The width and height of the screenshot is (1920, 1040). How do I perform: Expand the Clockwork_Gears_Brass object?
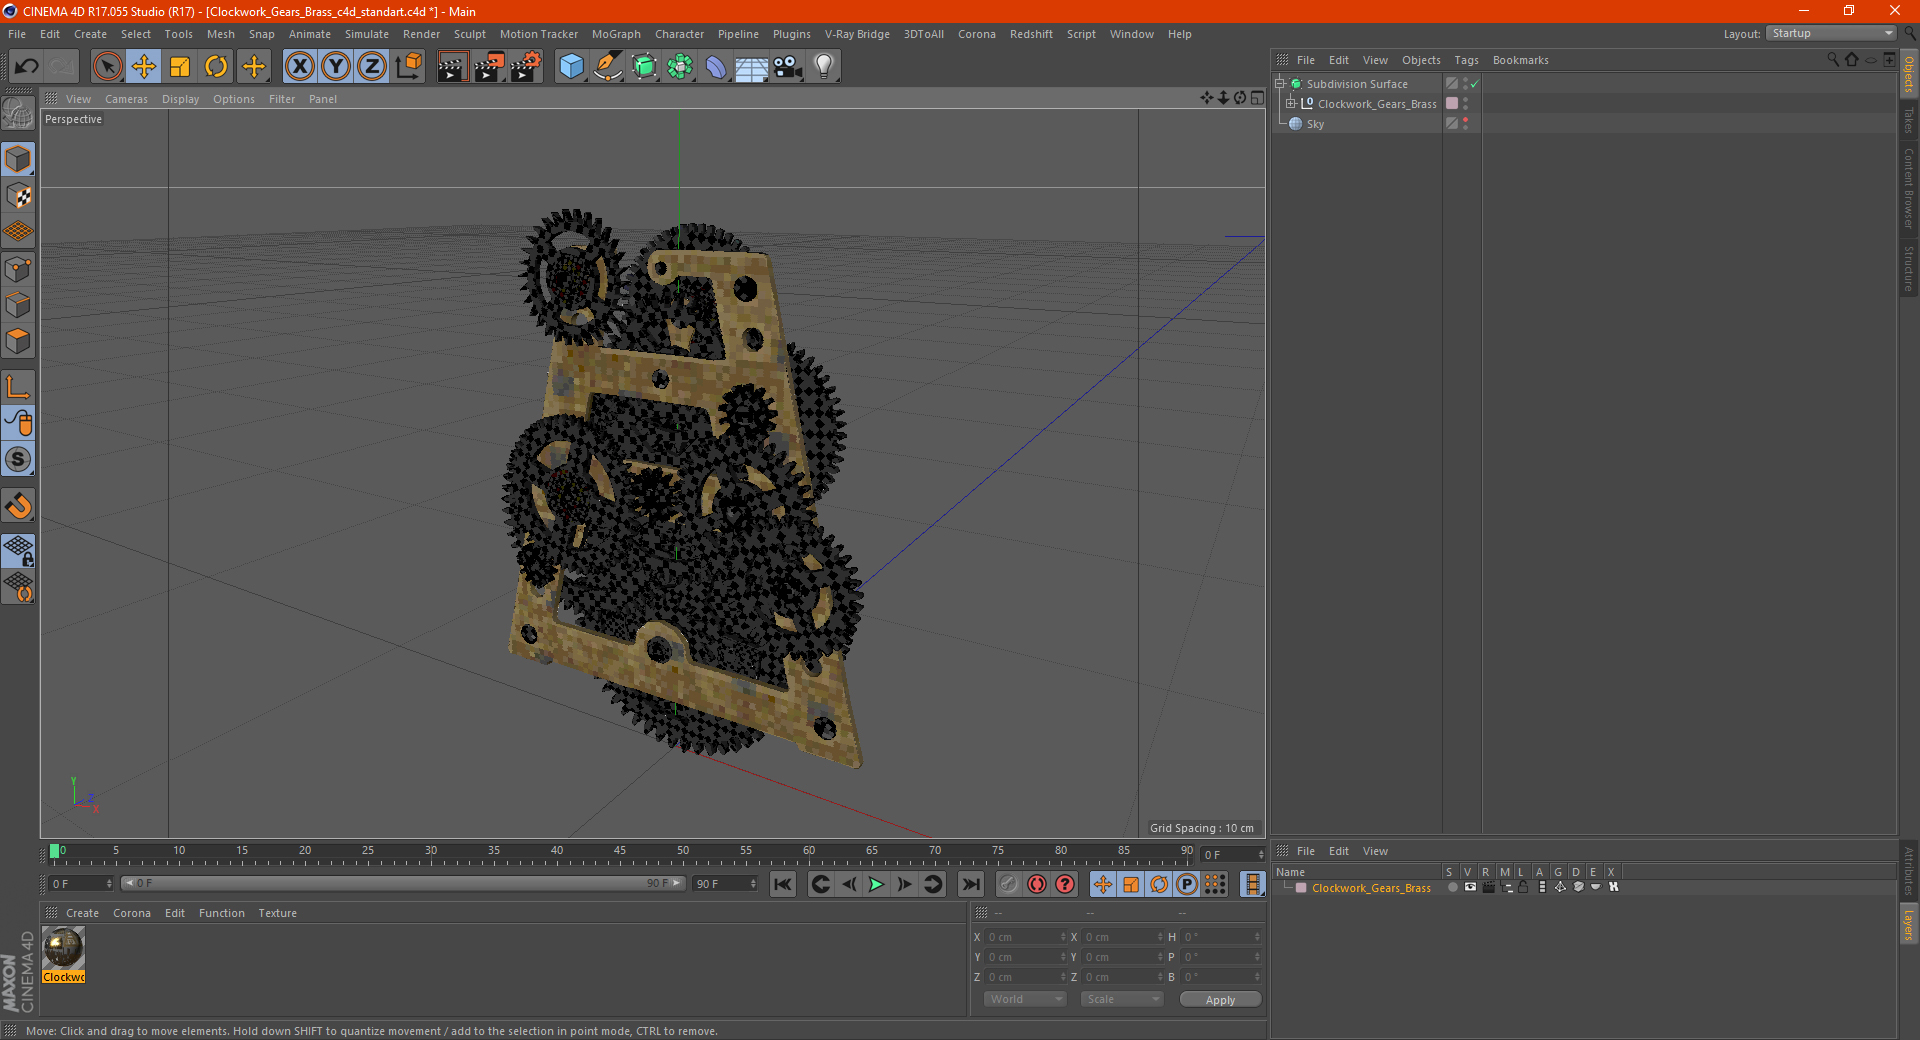1290,103
